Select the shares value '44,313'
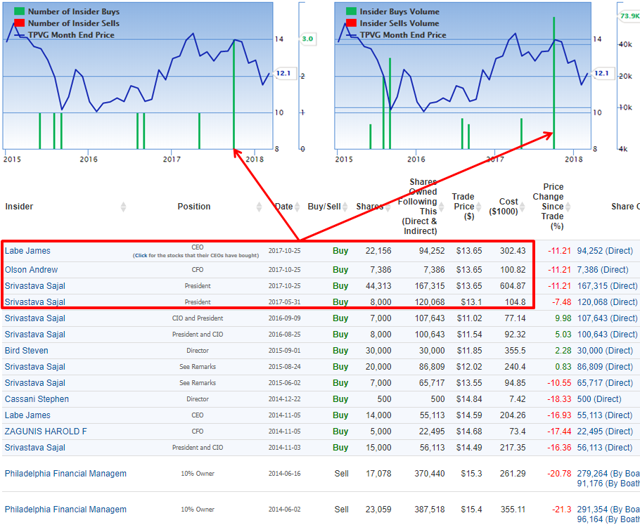The height and width of the screenshot is (525, 640). tap(378, 286)
